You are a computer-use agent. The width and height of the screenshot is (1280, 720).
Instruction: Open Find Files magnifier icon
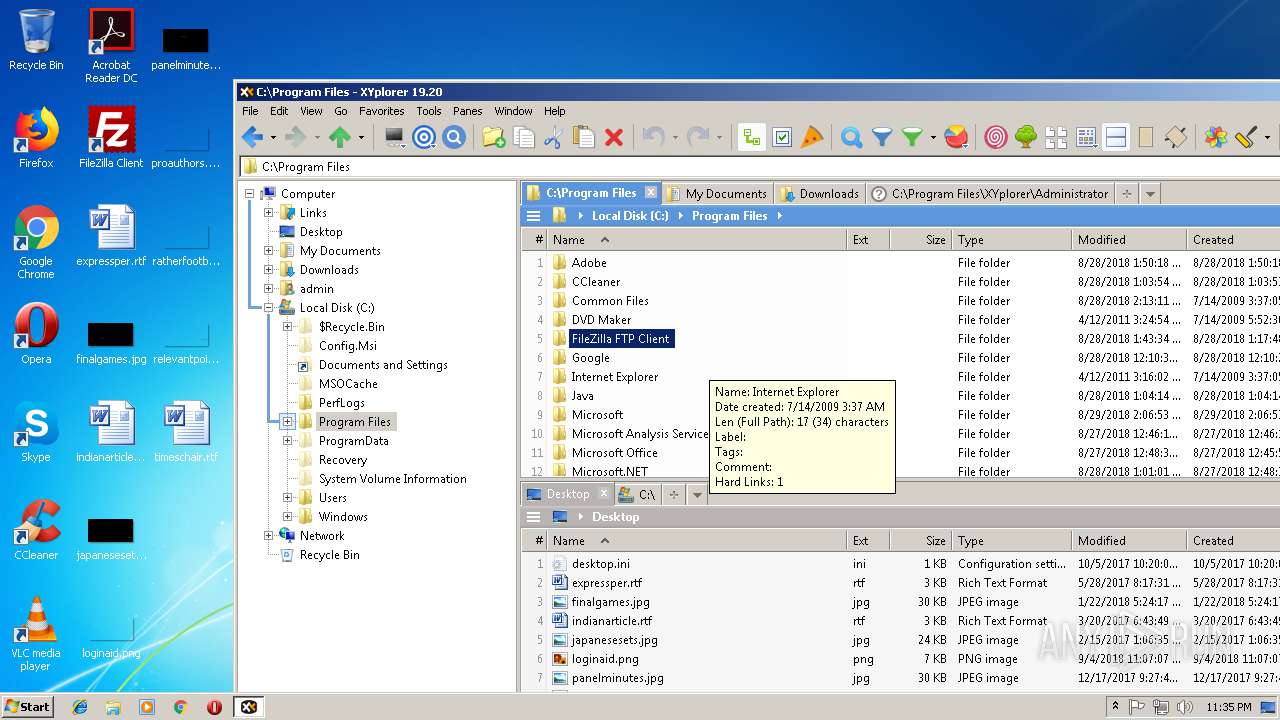point(851,137)
